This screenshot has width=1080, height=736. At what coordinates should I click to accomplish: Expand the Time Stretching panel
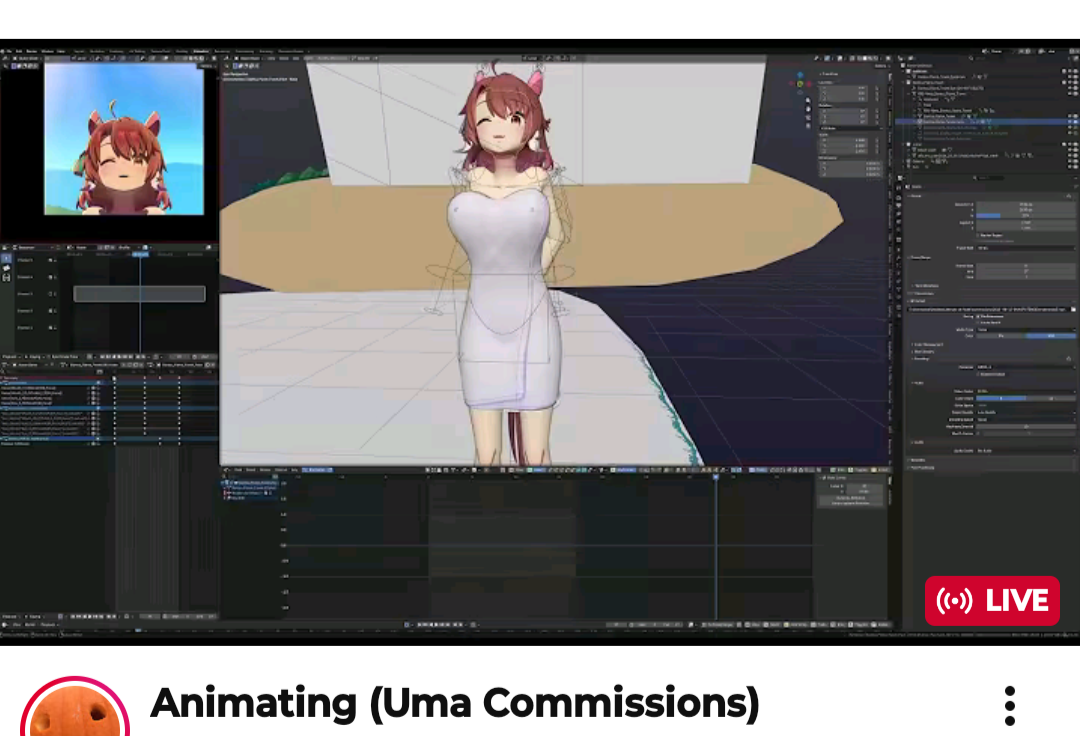click(x=925, y=285)
